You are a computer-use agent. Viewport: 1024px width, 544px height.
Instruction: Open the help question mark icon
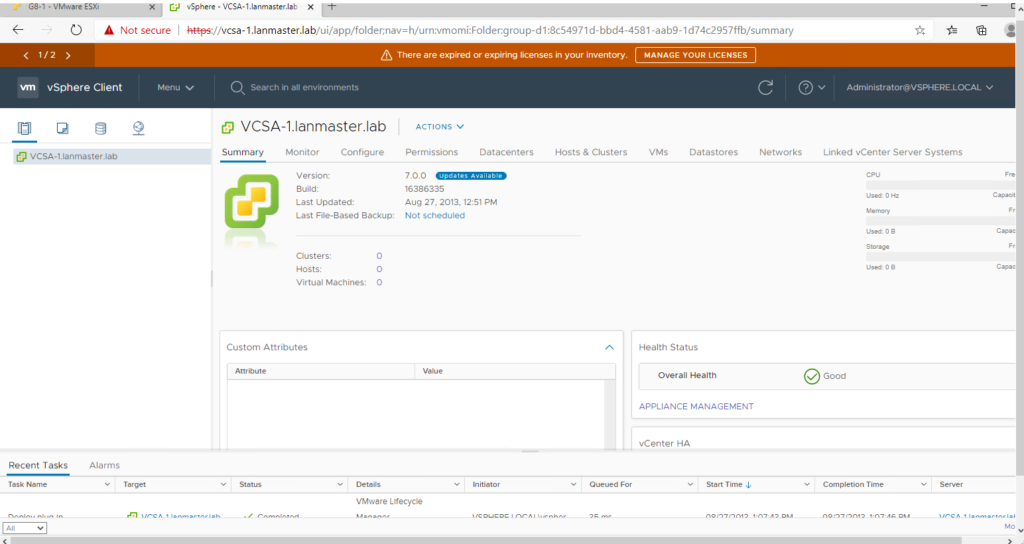tap(806, 88)
